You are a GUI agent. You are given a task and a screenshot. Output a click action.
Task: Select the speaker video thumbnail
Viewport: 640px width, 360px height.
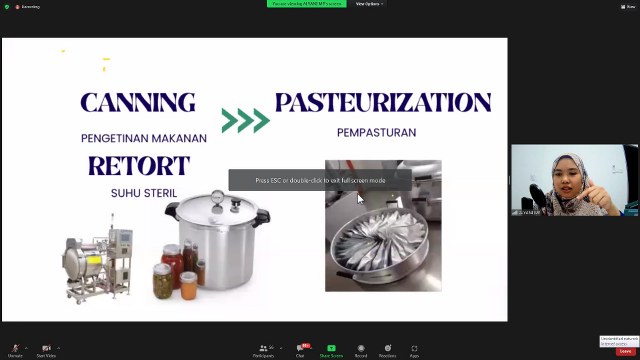point(575,180)
